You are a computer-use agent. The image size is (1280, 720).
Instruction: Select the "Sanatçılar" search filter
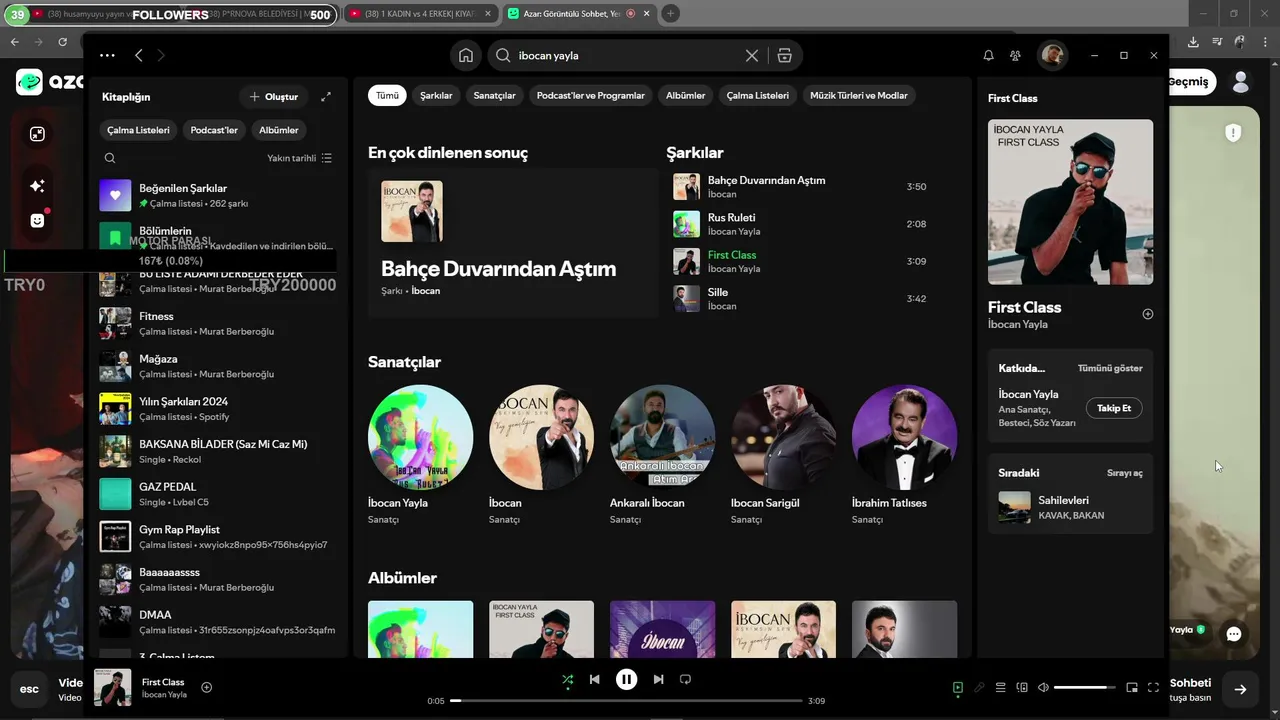click(495, 96)
